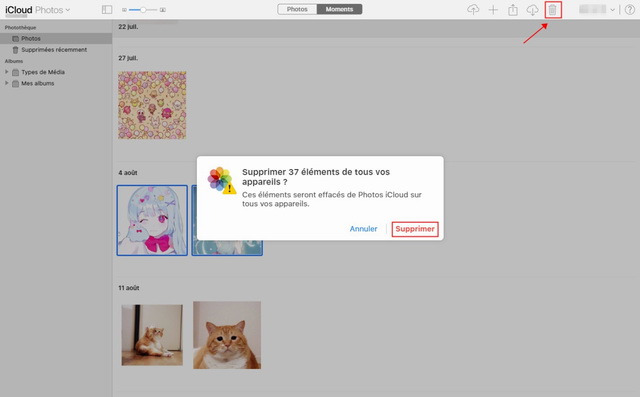Image resolution: width=640 pixels, height=397 pixels.
Task: Click the small thumbnail size icon
Action: click(124, 10)
